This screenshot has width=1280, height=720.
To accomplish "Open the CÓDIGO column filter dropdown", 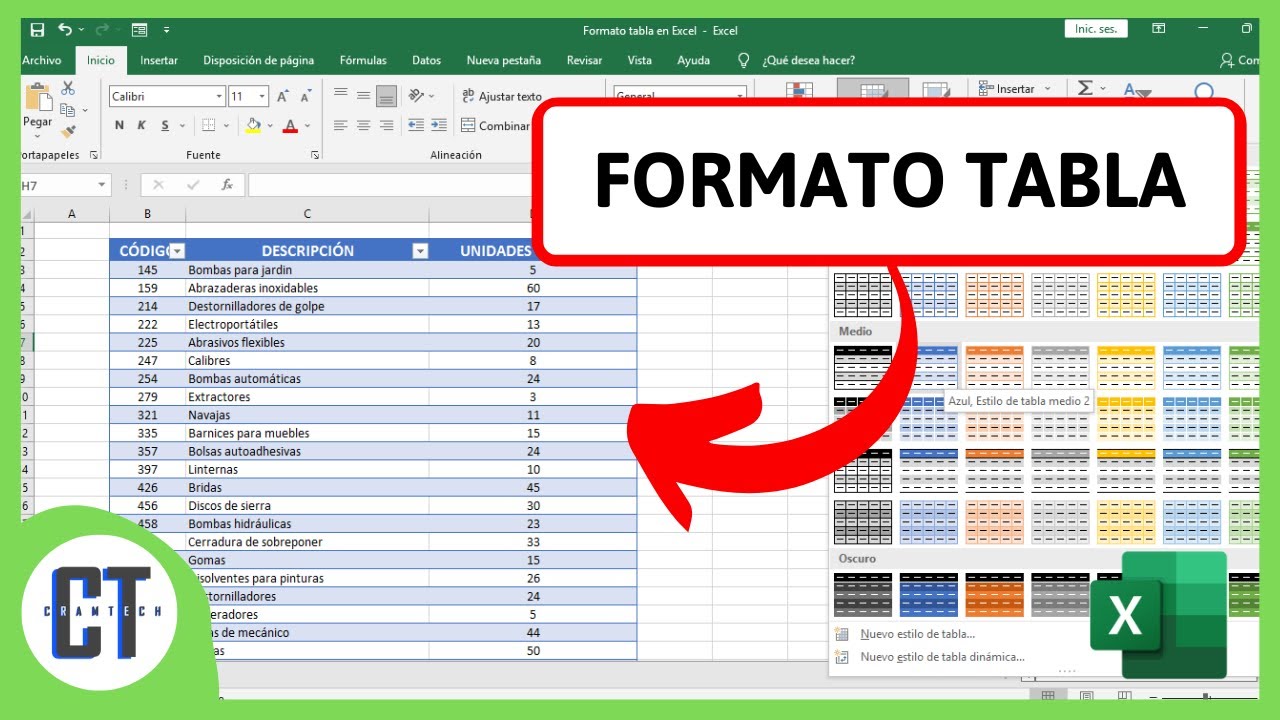I will (177, 251).
